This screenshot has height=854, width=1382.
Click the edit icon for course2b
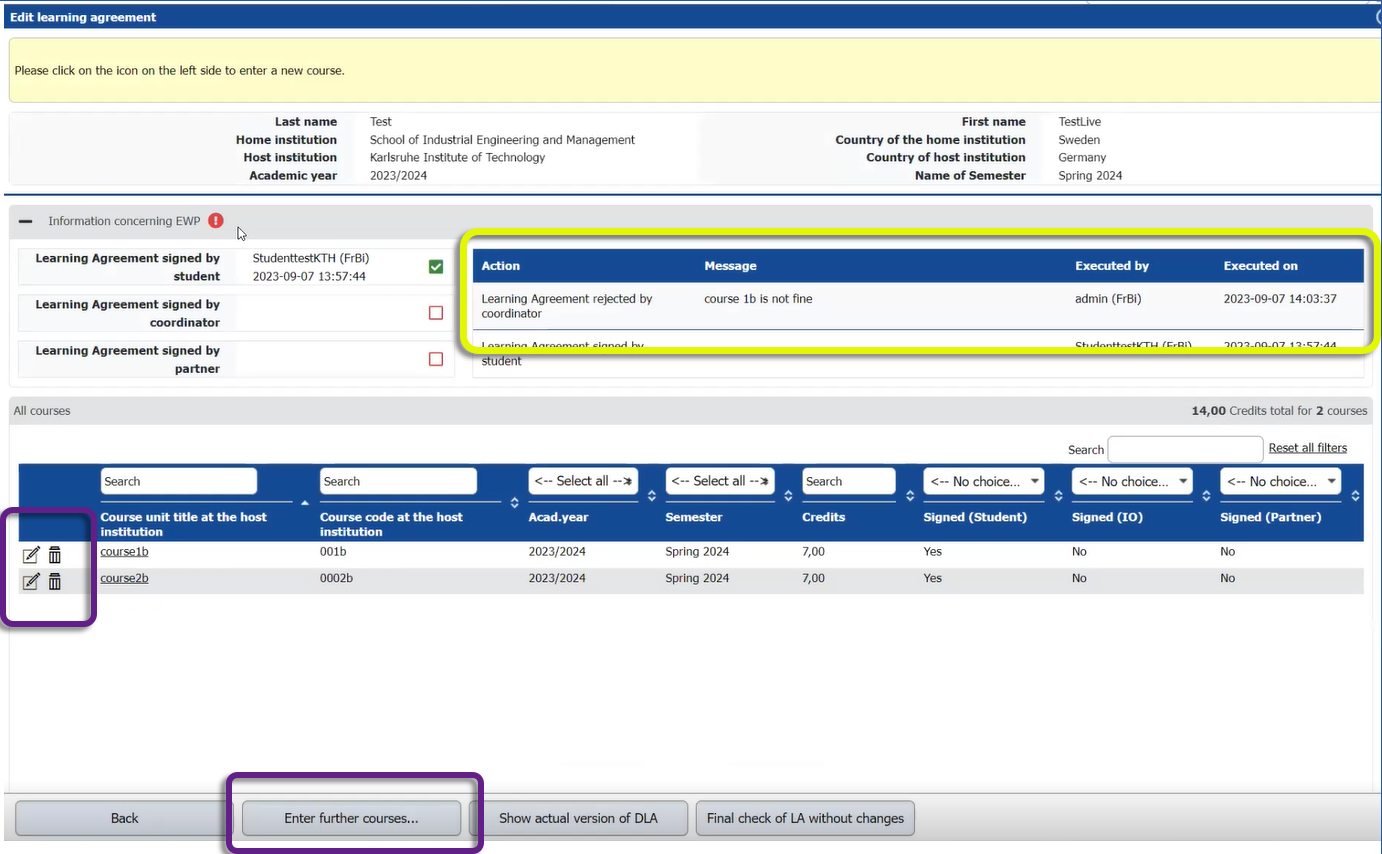(31, 581)
